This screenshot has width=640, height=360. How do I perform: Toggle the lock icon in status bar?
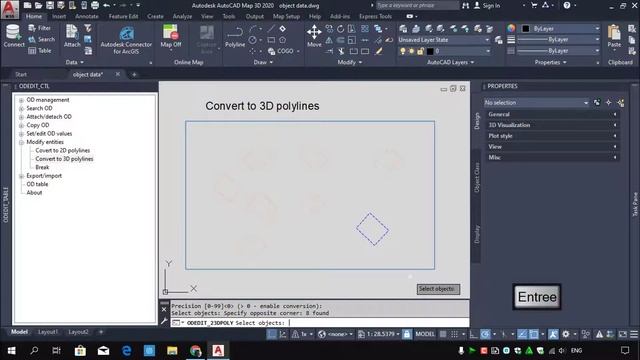(407, 334)
